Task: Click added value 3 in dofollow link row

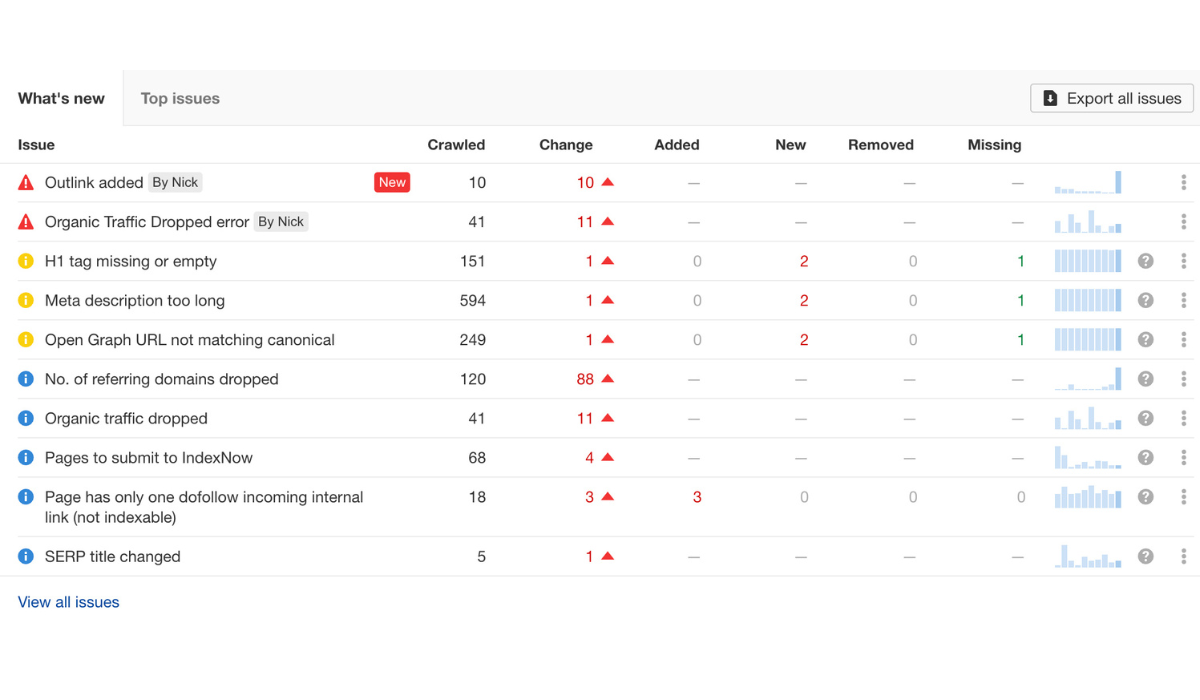Action: 697,497
